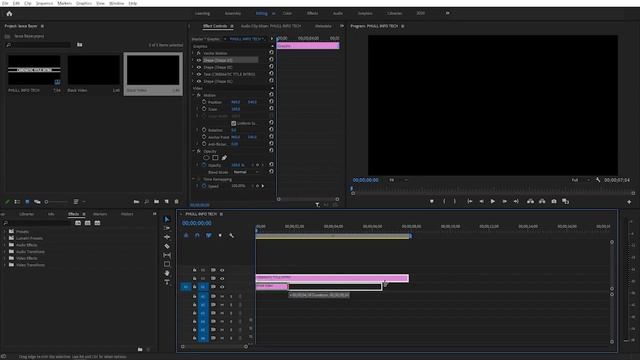Open timeline display settings wrench

pos(231,236)
